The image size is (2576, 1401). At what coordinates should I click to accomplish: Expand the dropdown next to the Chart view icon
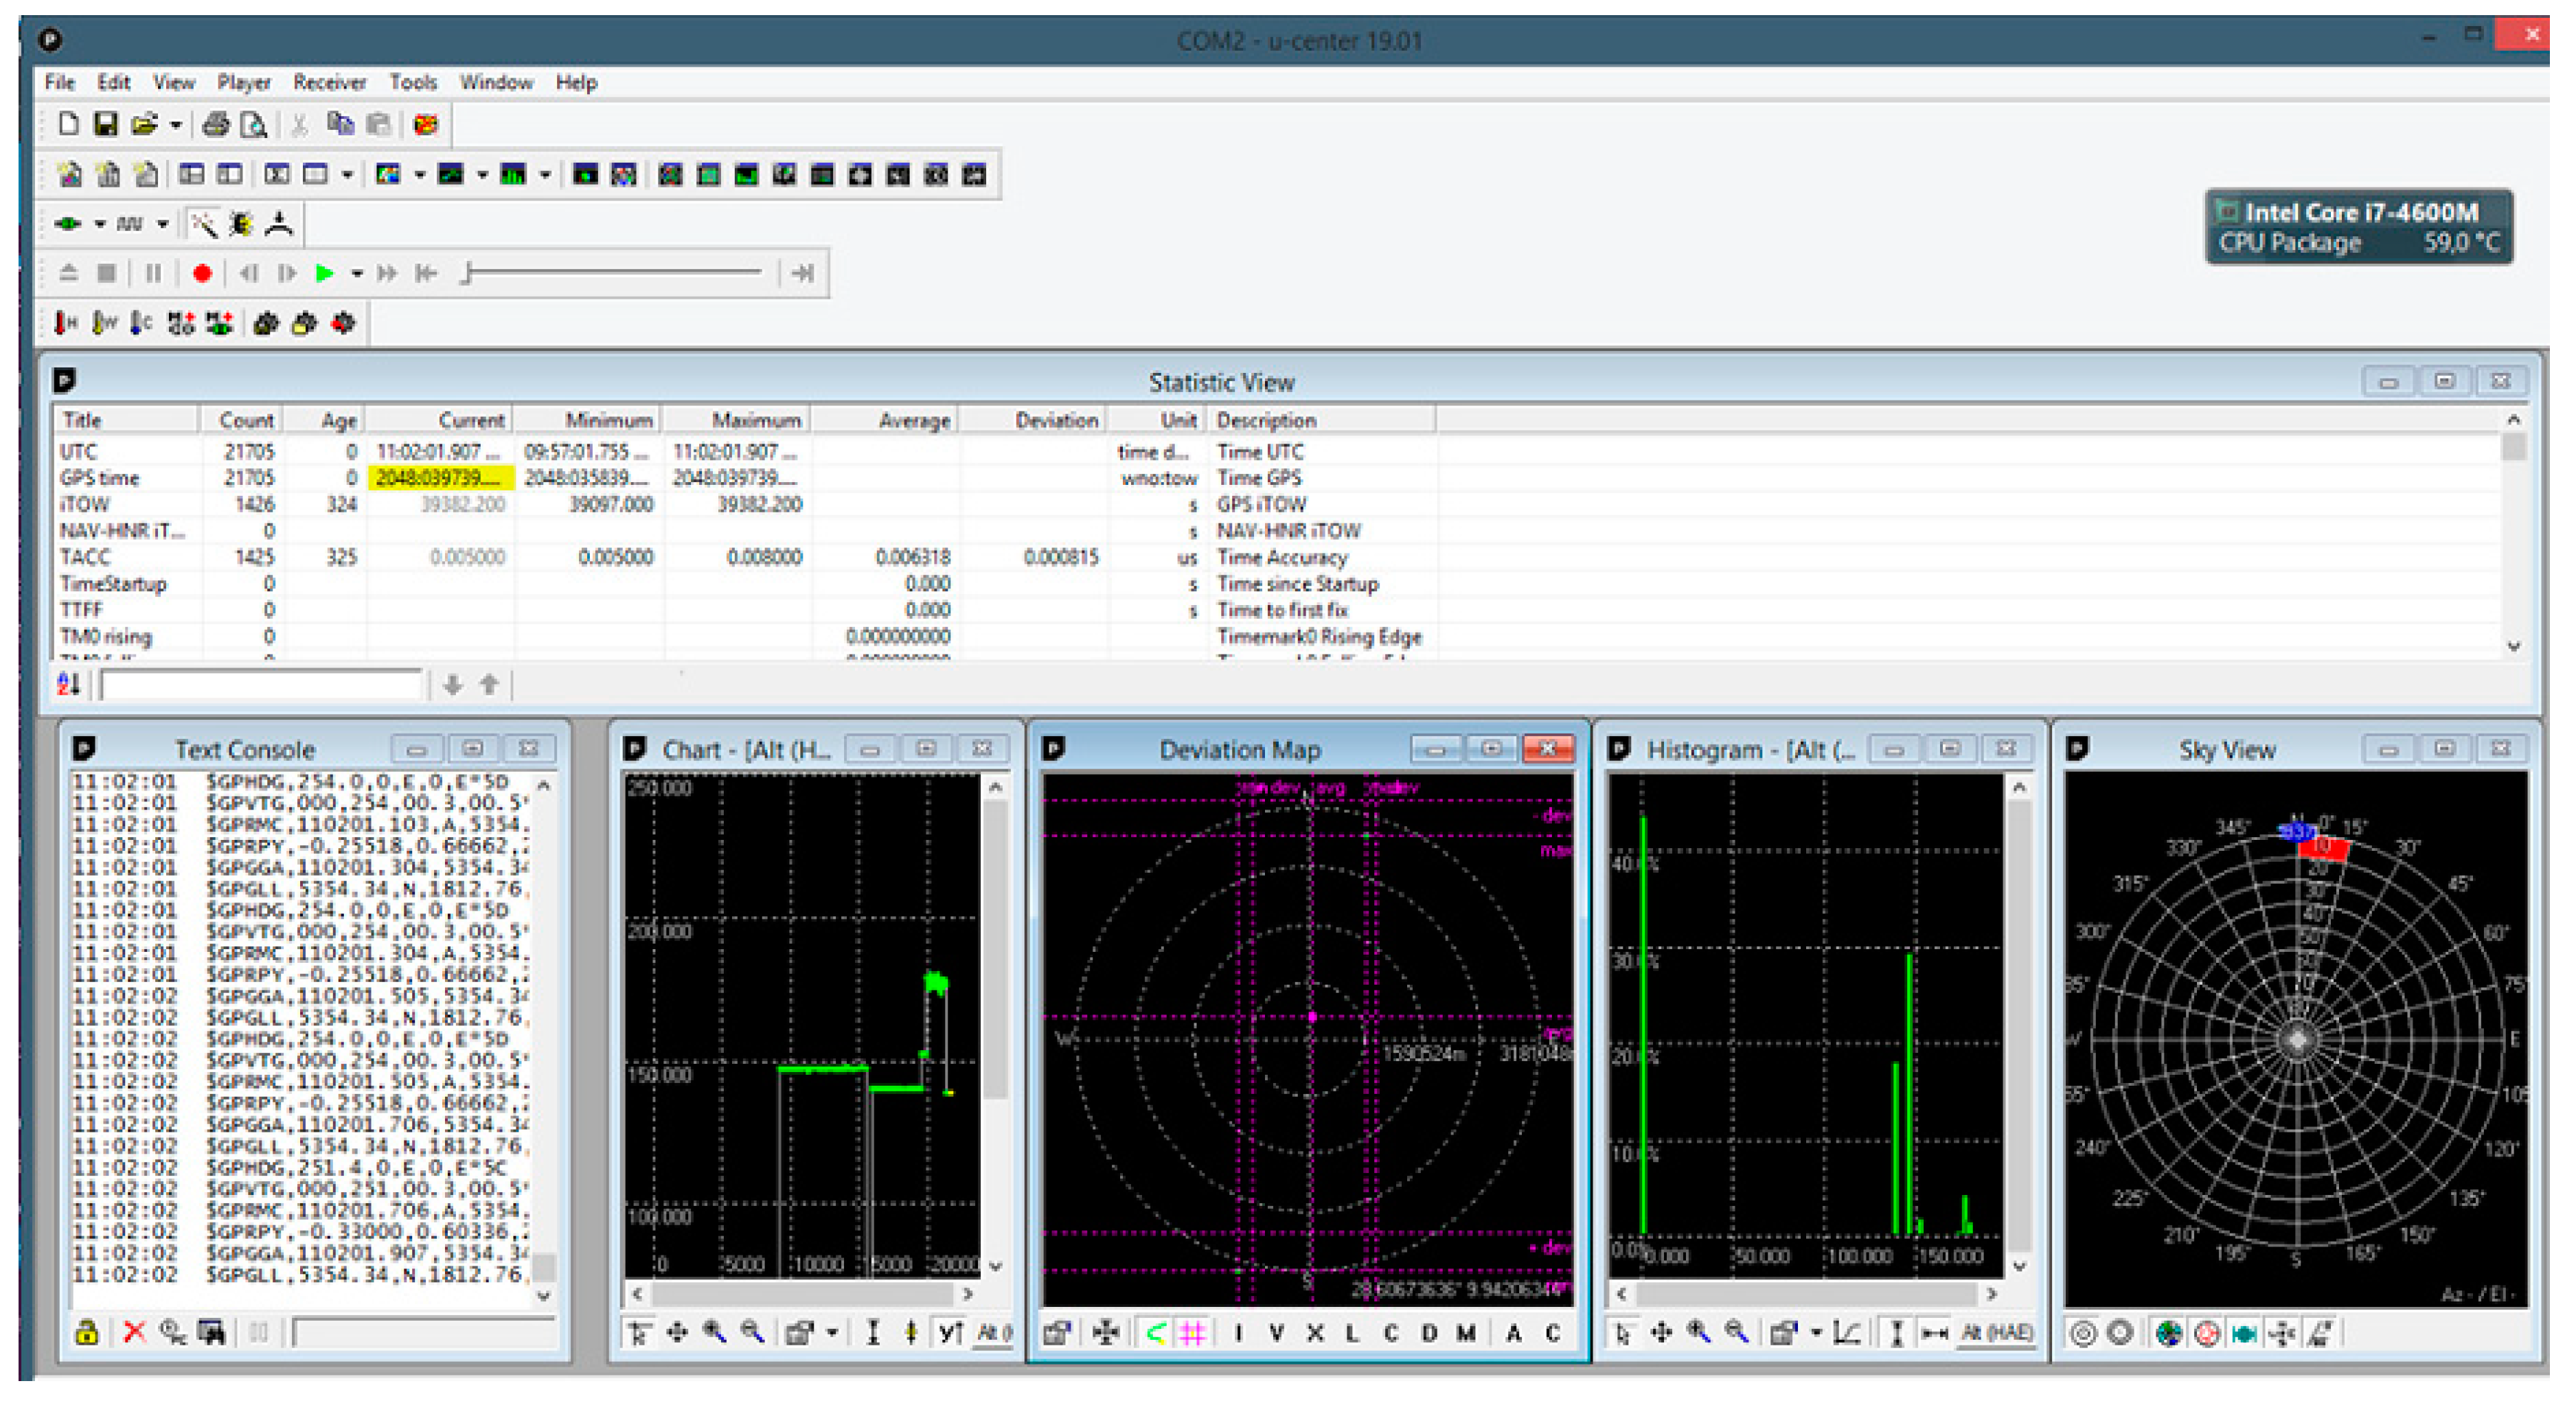(x=482, y=175)
